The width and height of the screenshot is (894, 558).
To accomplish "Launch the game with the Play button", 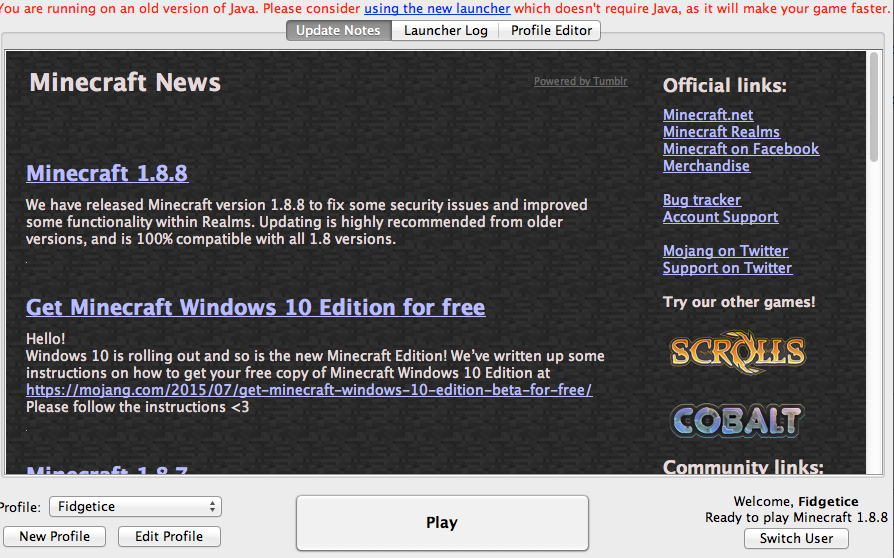I will coord(442,523).
